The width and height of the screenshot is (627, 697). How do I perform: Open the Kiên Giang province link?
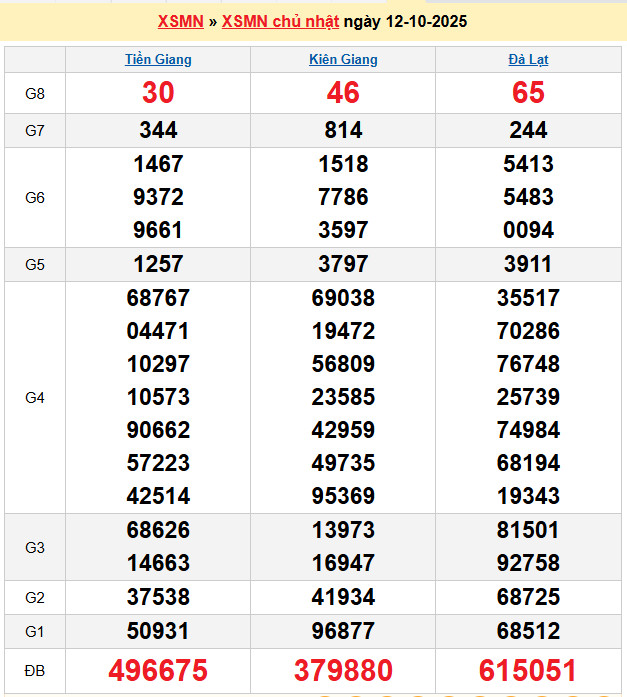tap(343, 59)
